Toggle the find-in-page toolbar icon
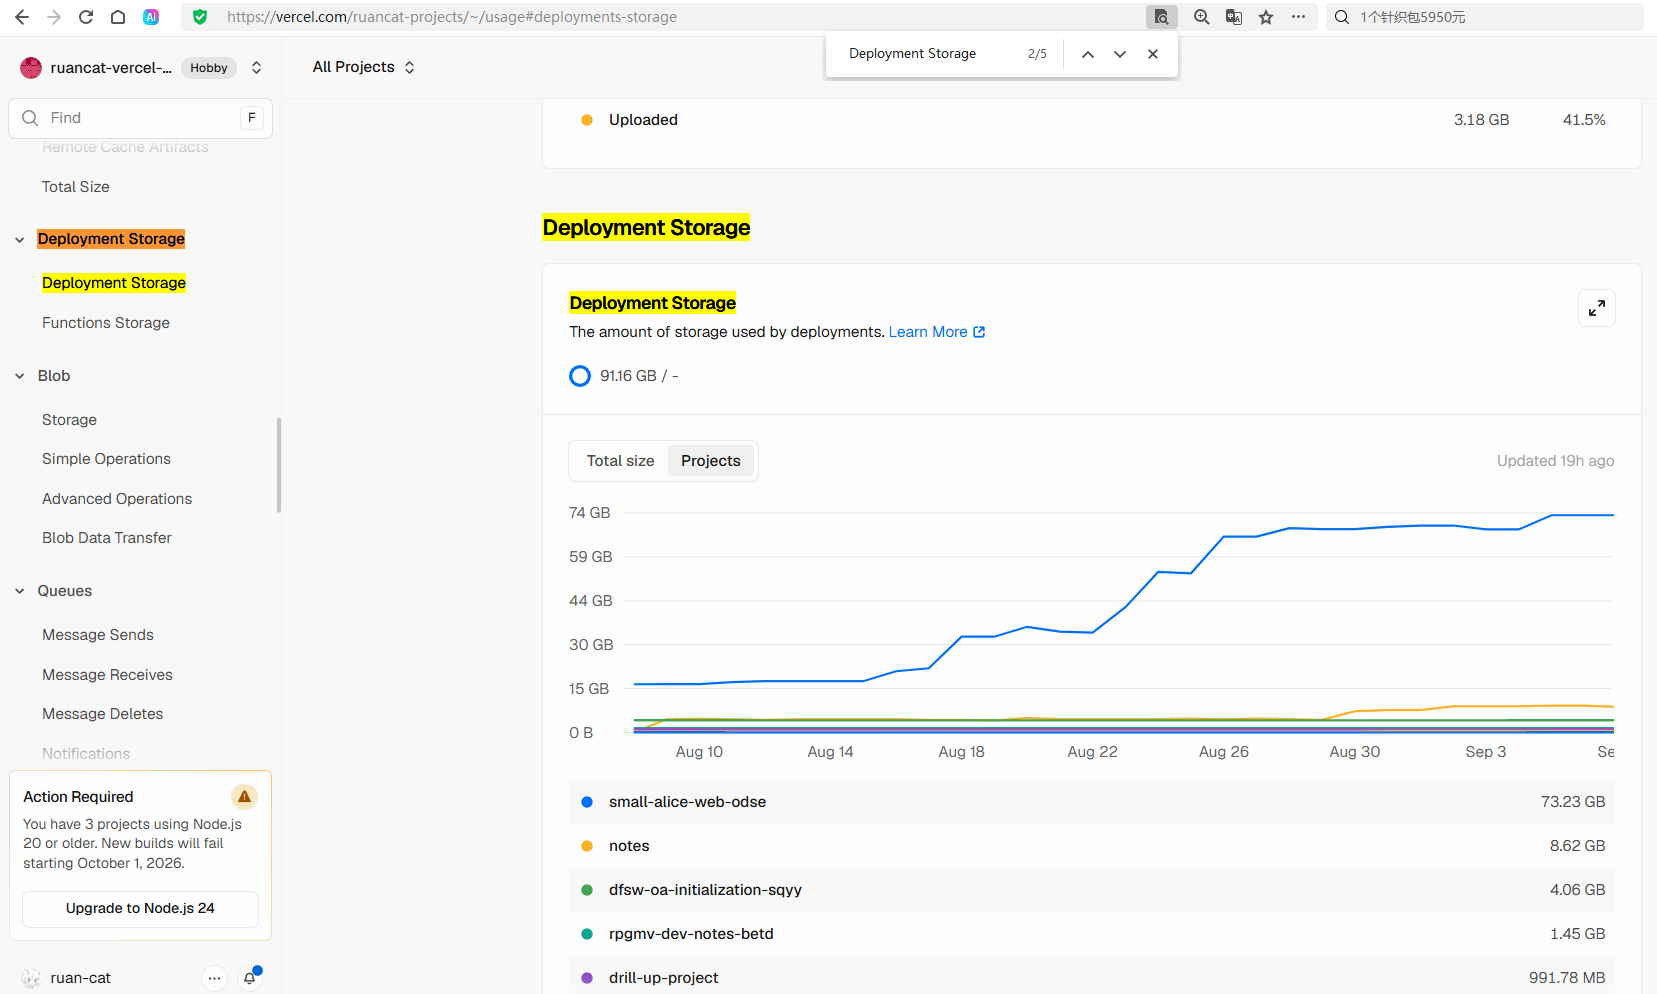Viewport: 1657px width, 994px height. (1161, 17)
